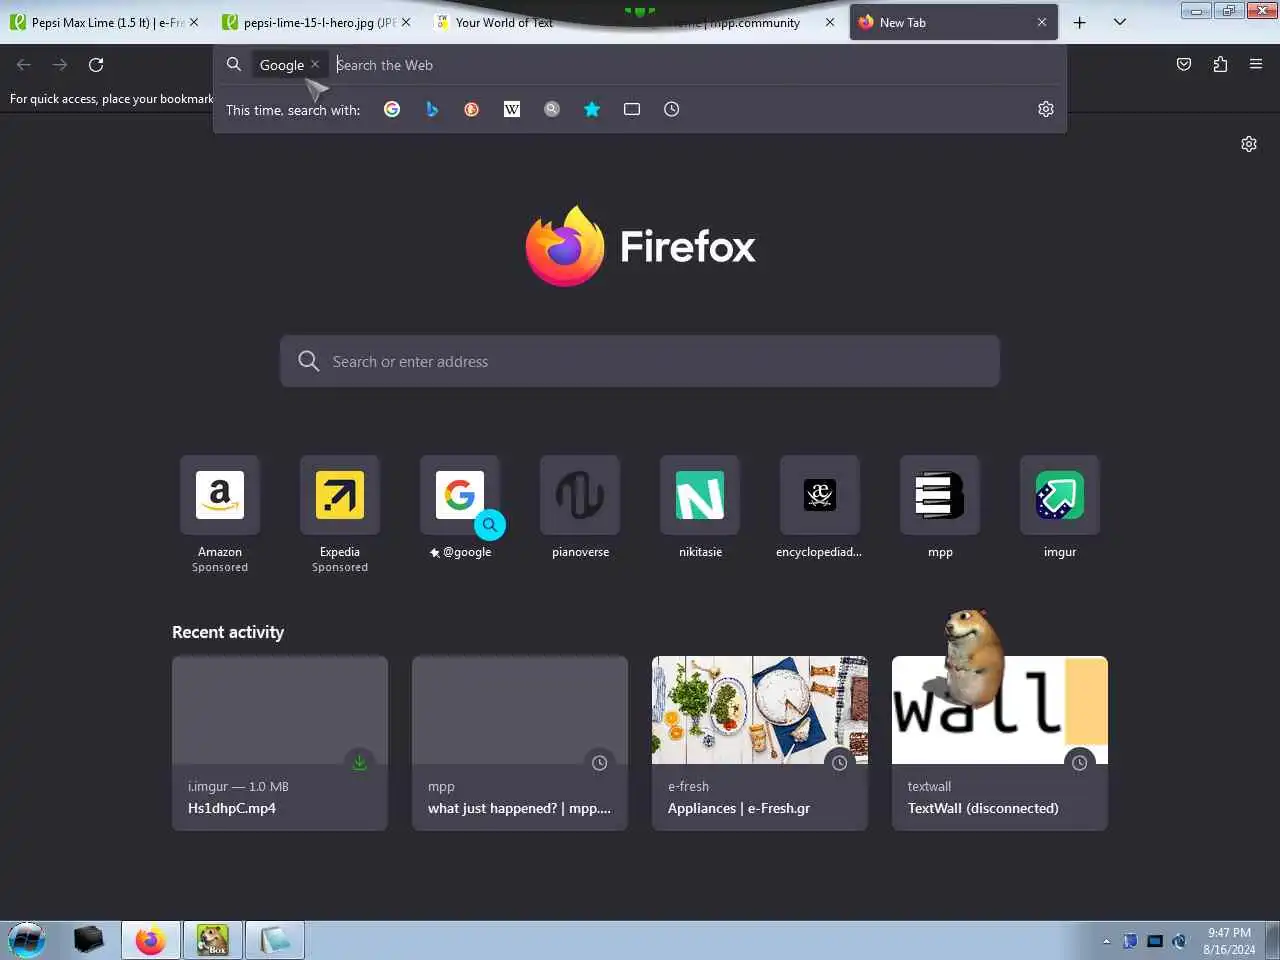Remove the Google search-mode chip
This screenshot has height=960, width=1280.
315,64
